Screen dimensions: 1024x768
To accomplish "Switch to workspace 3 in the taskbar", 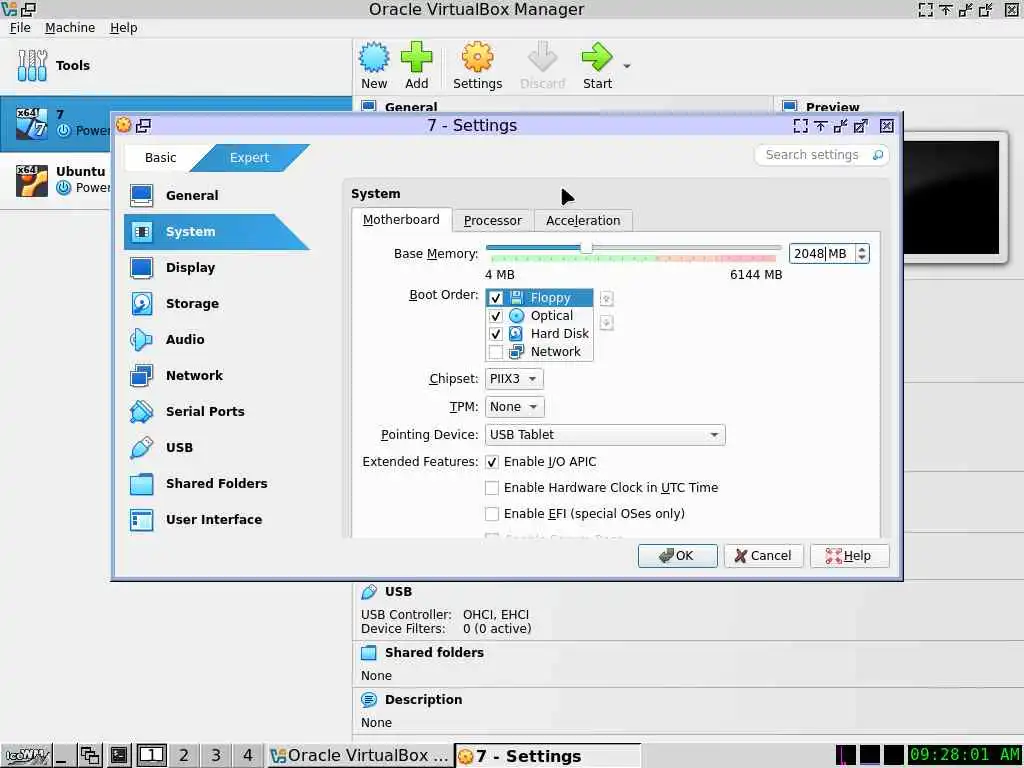I will pos(216,756).
